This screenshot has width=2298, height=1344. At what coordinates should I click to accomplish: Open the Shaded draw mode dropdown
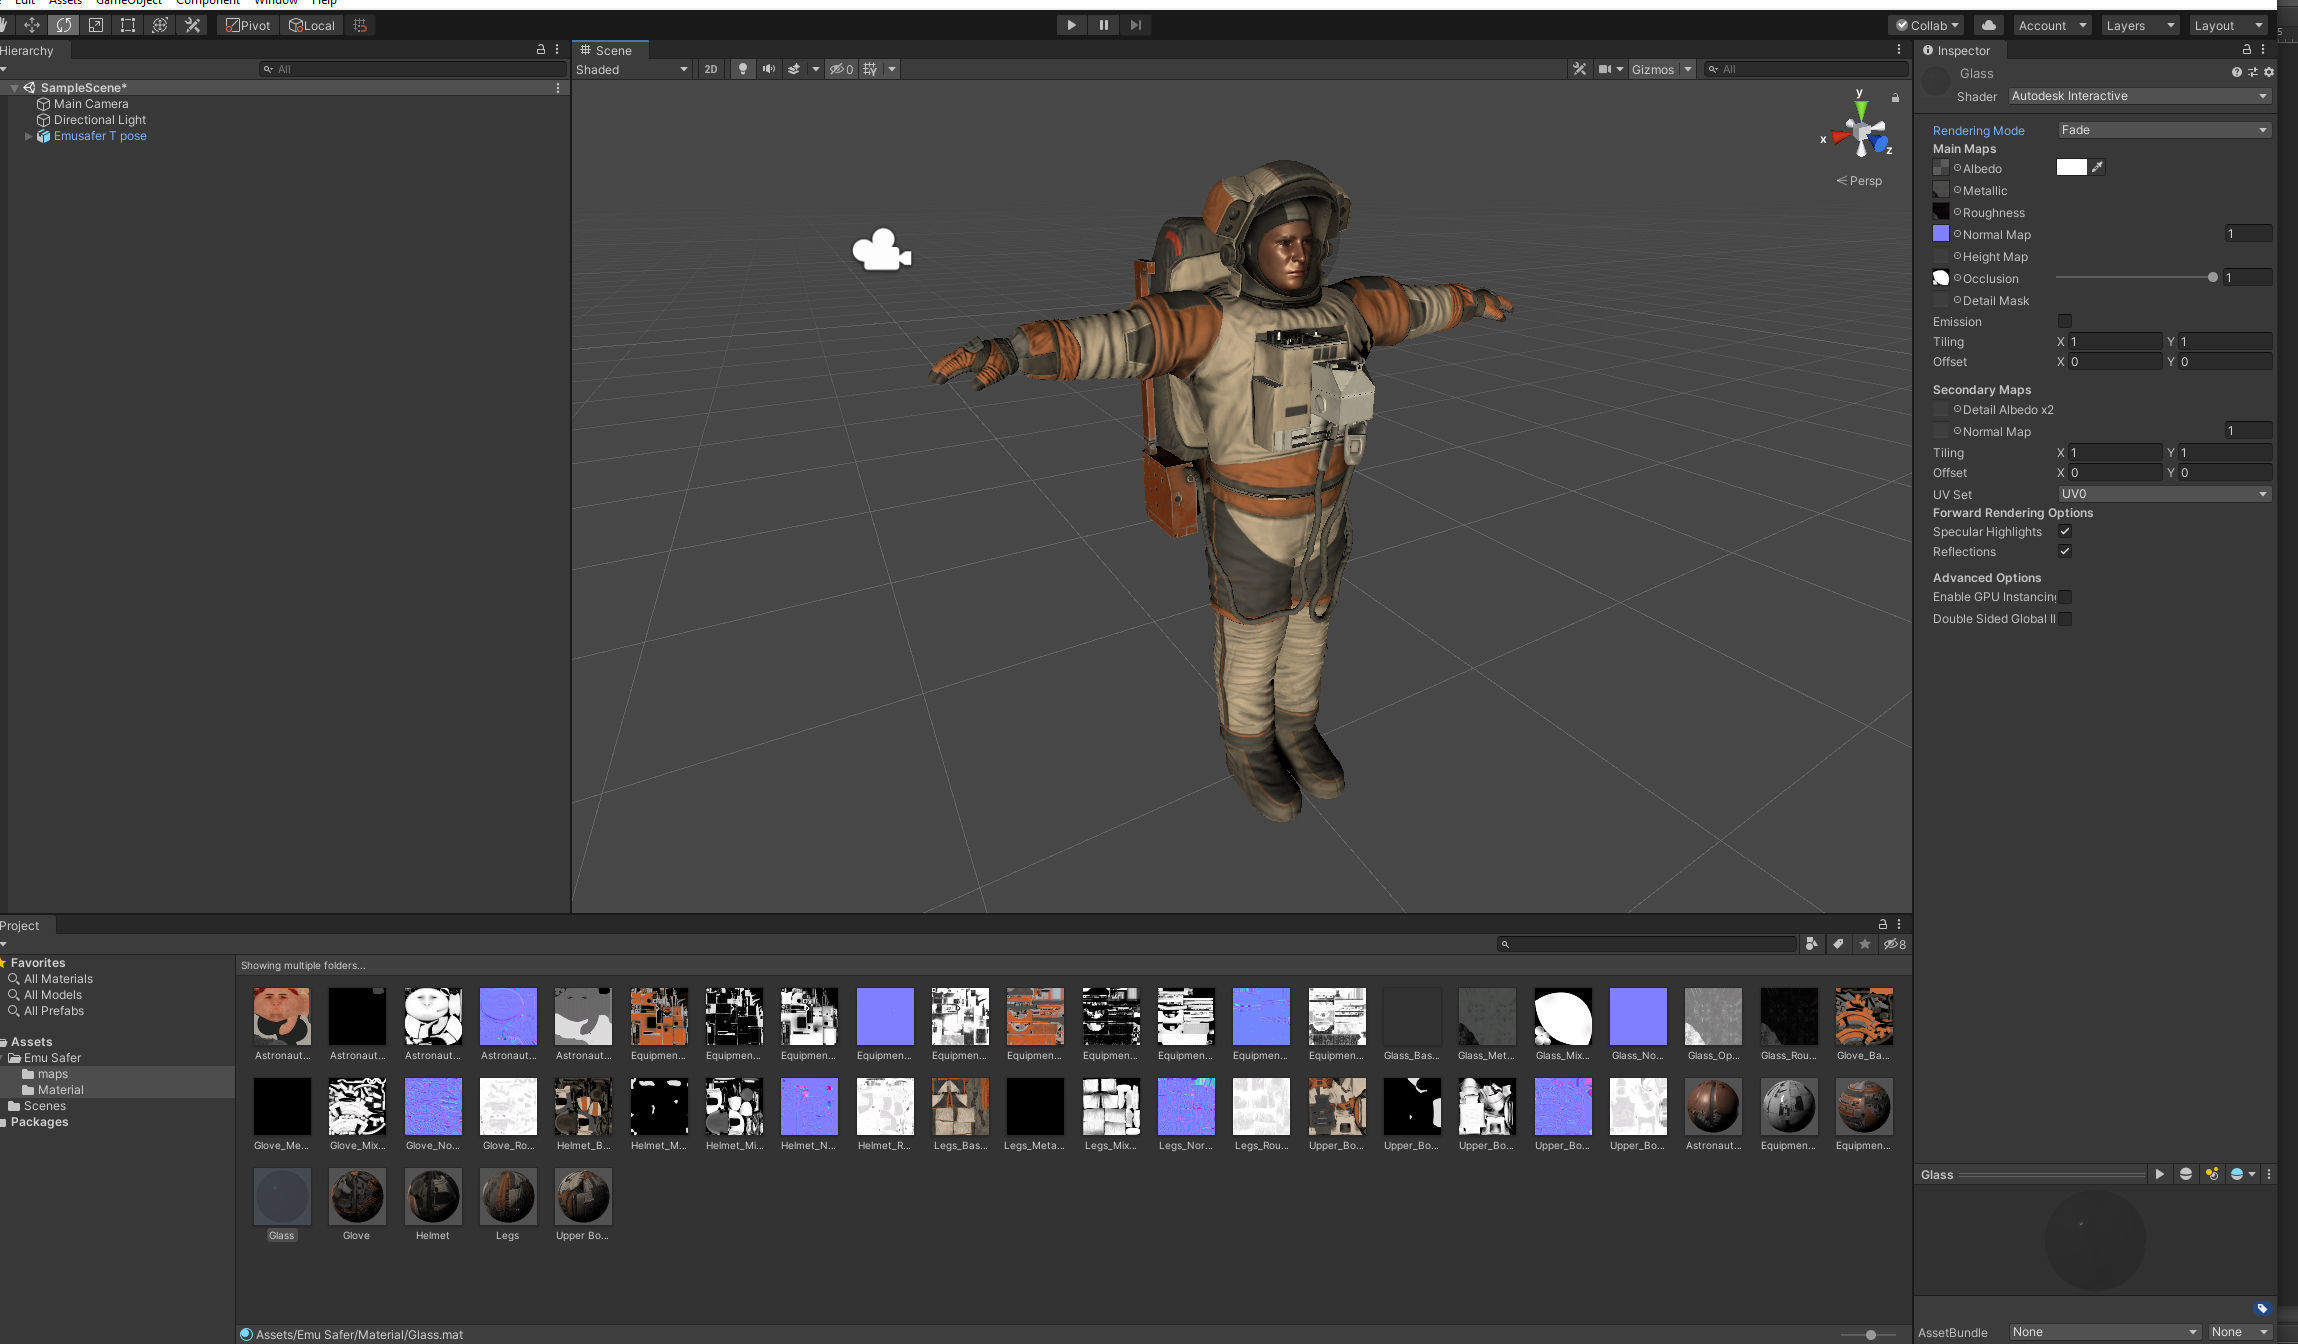[632, 69]
